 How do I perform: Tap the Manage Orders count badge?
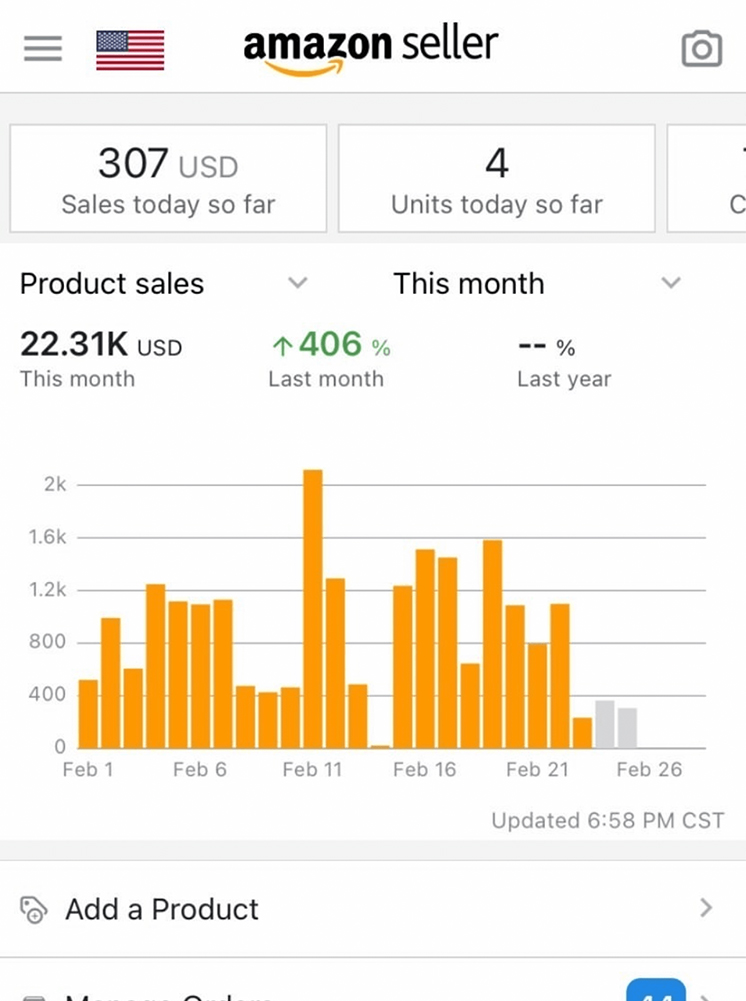pos(656,991)
